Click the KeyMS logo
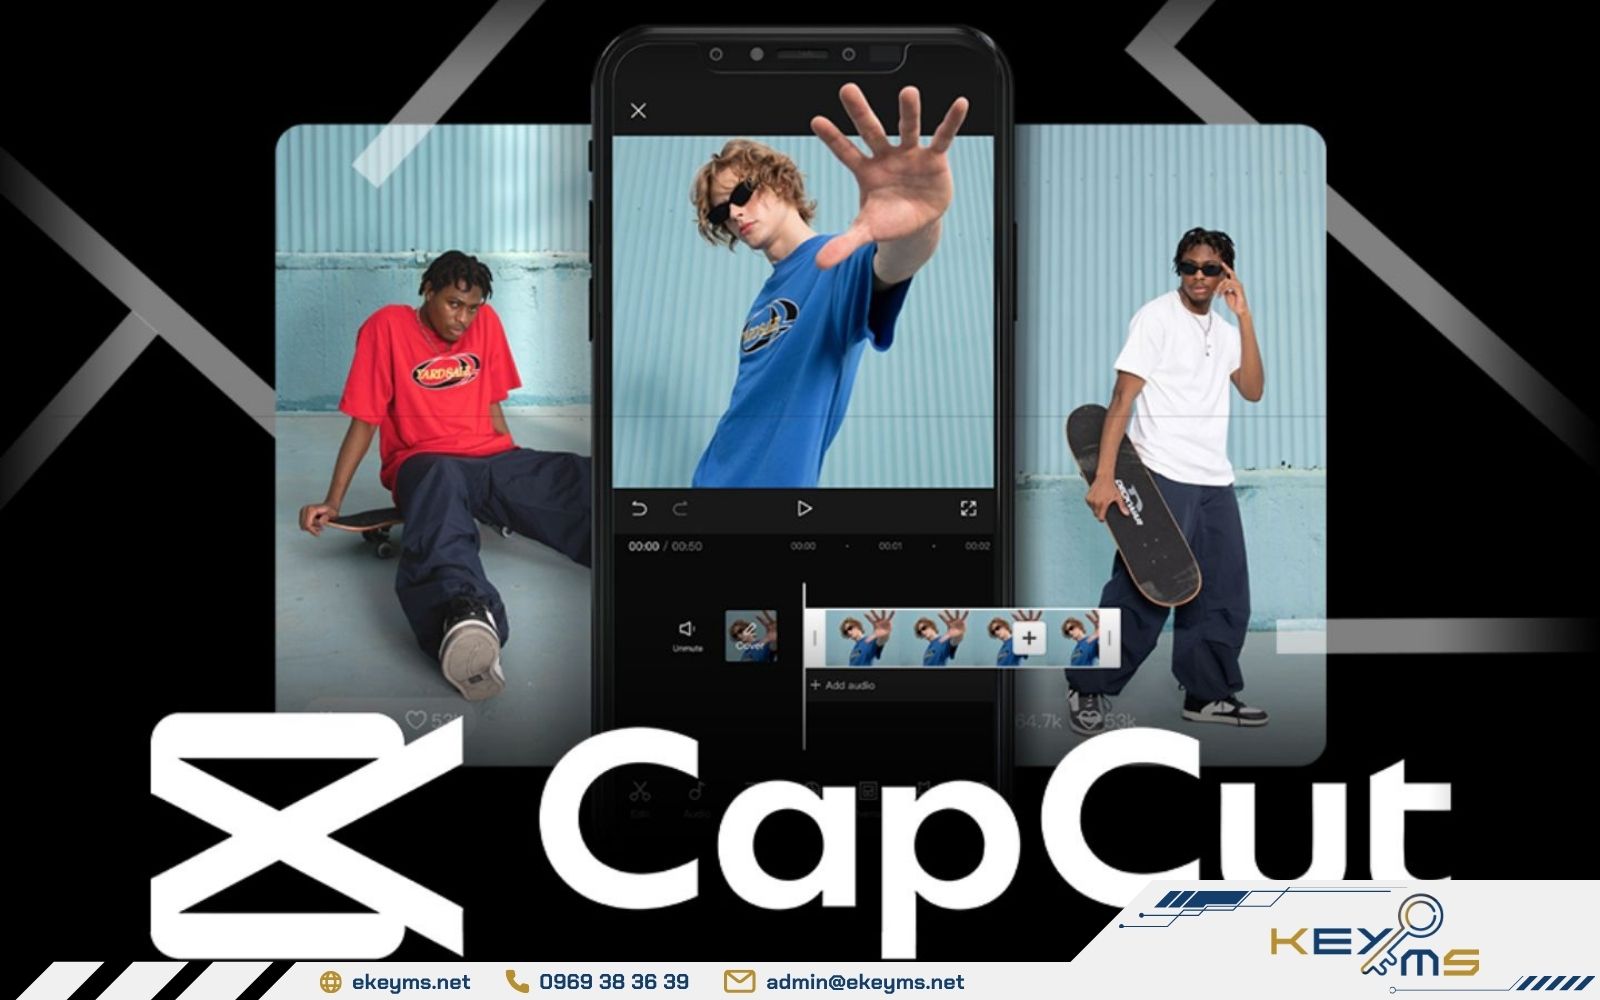The image size is (1600, 1000). (x=1375, y=940)
